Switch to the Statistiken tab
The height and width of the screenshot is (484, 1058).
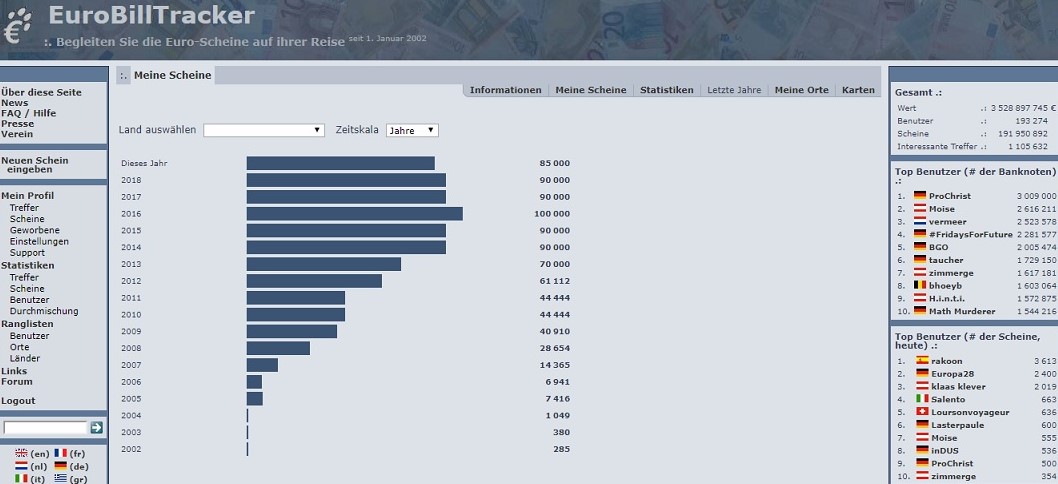tap(666, 90)
